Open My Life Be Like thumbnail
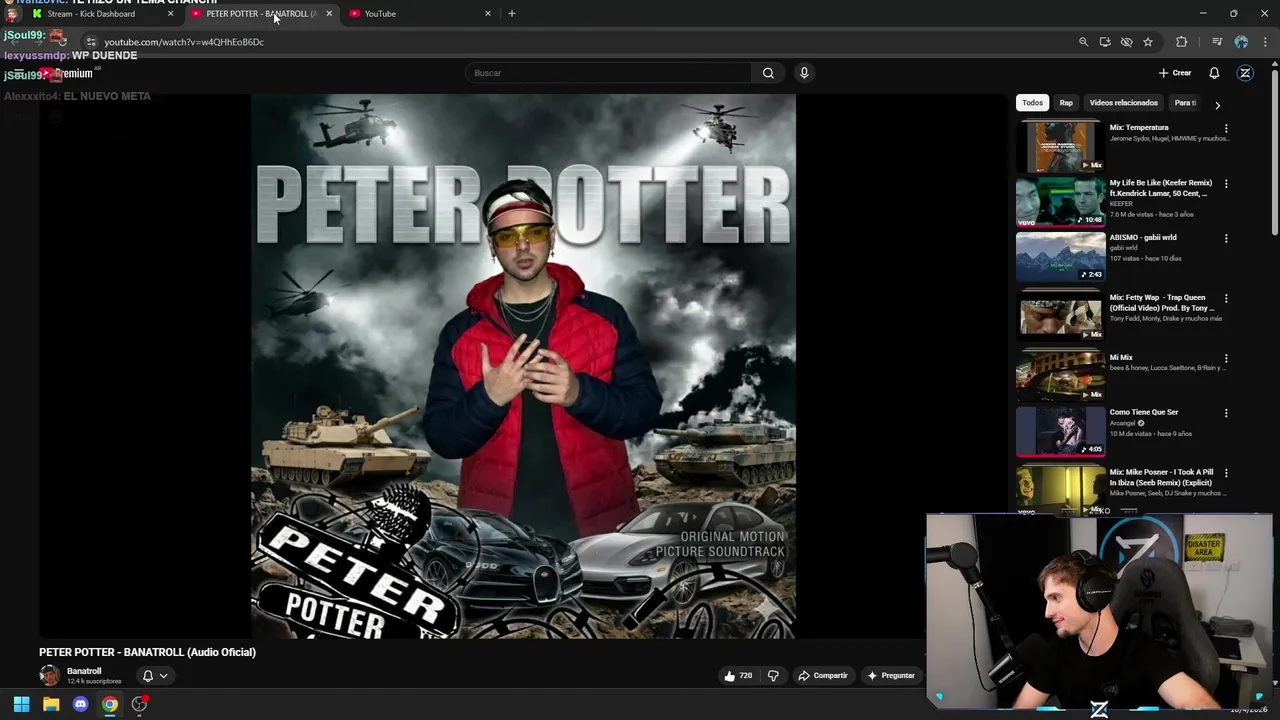 tap(1061, 201)
